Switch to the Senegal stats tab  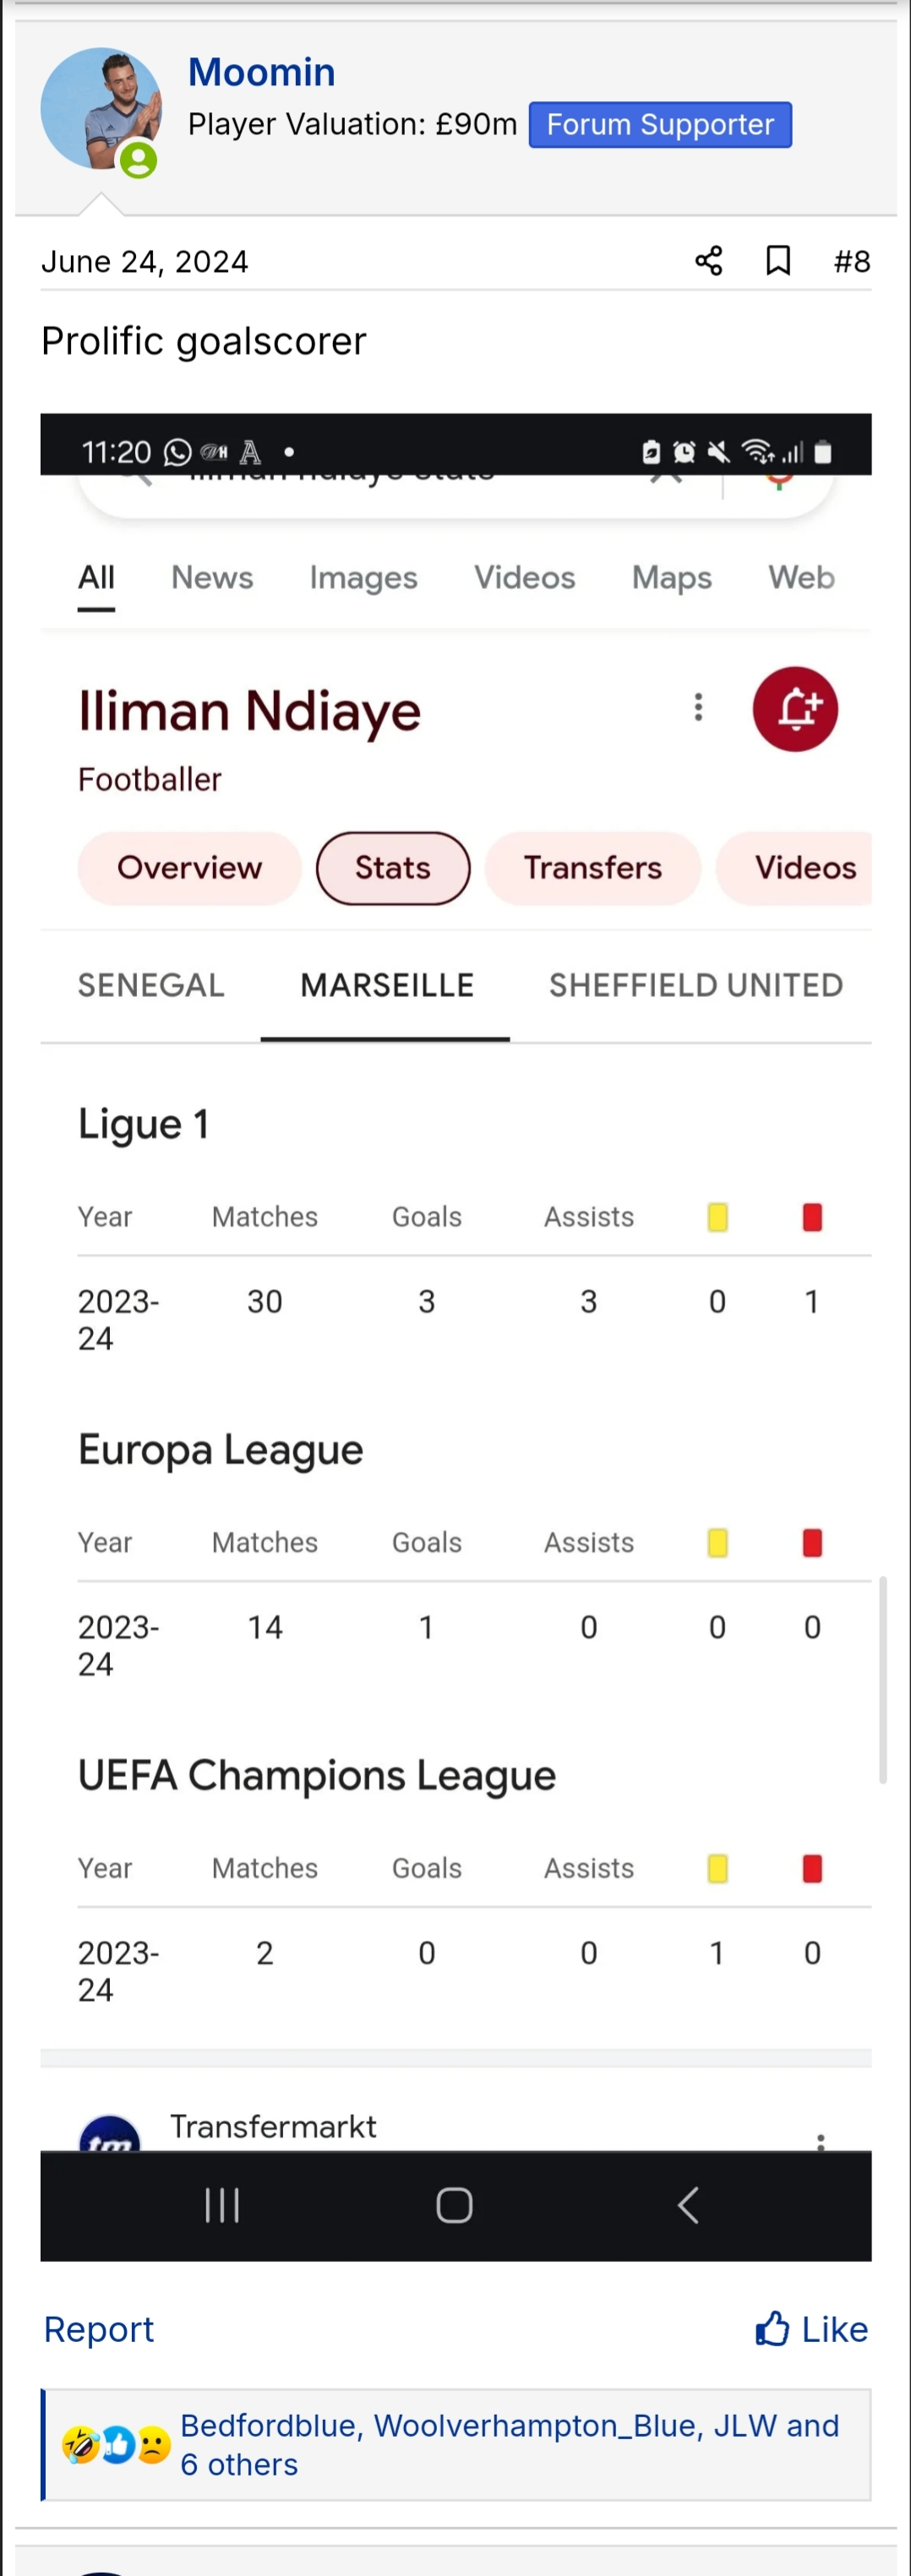(151, 985)
